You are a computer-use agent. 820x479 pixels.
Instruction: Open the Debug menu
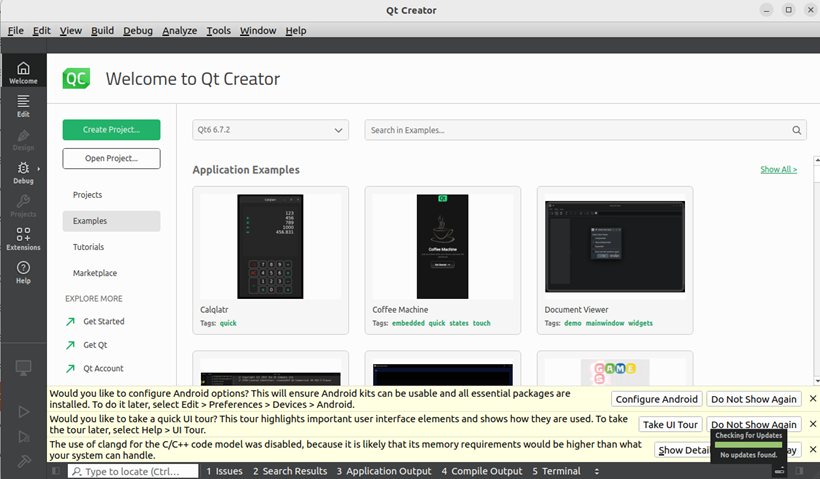point(138,30)
